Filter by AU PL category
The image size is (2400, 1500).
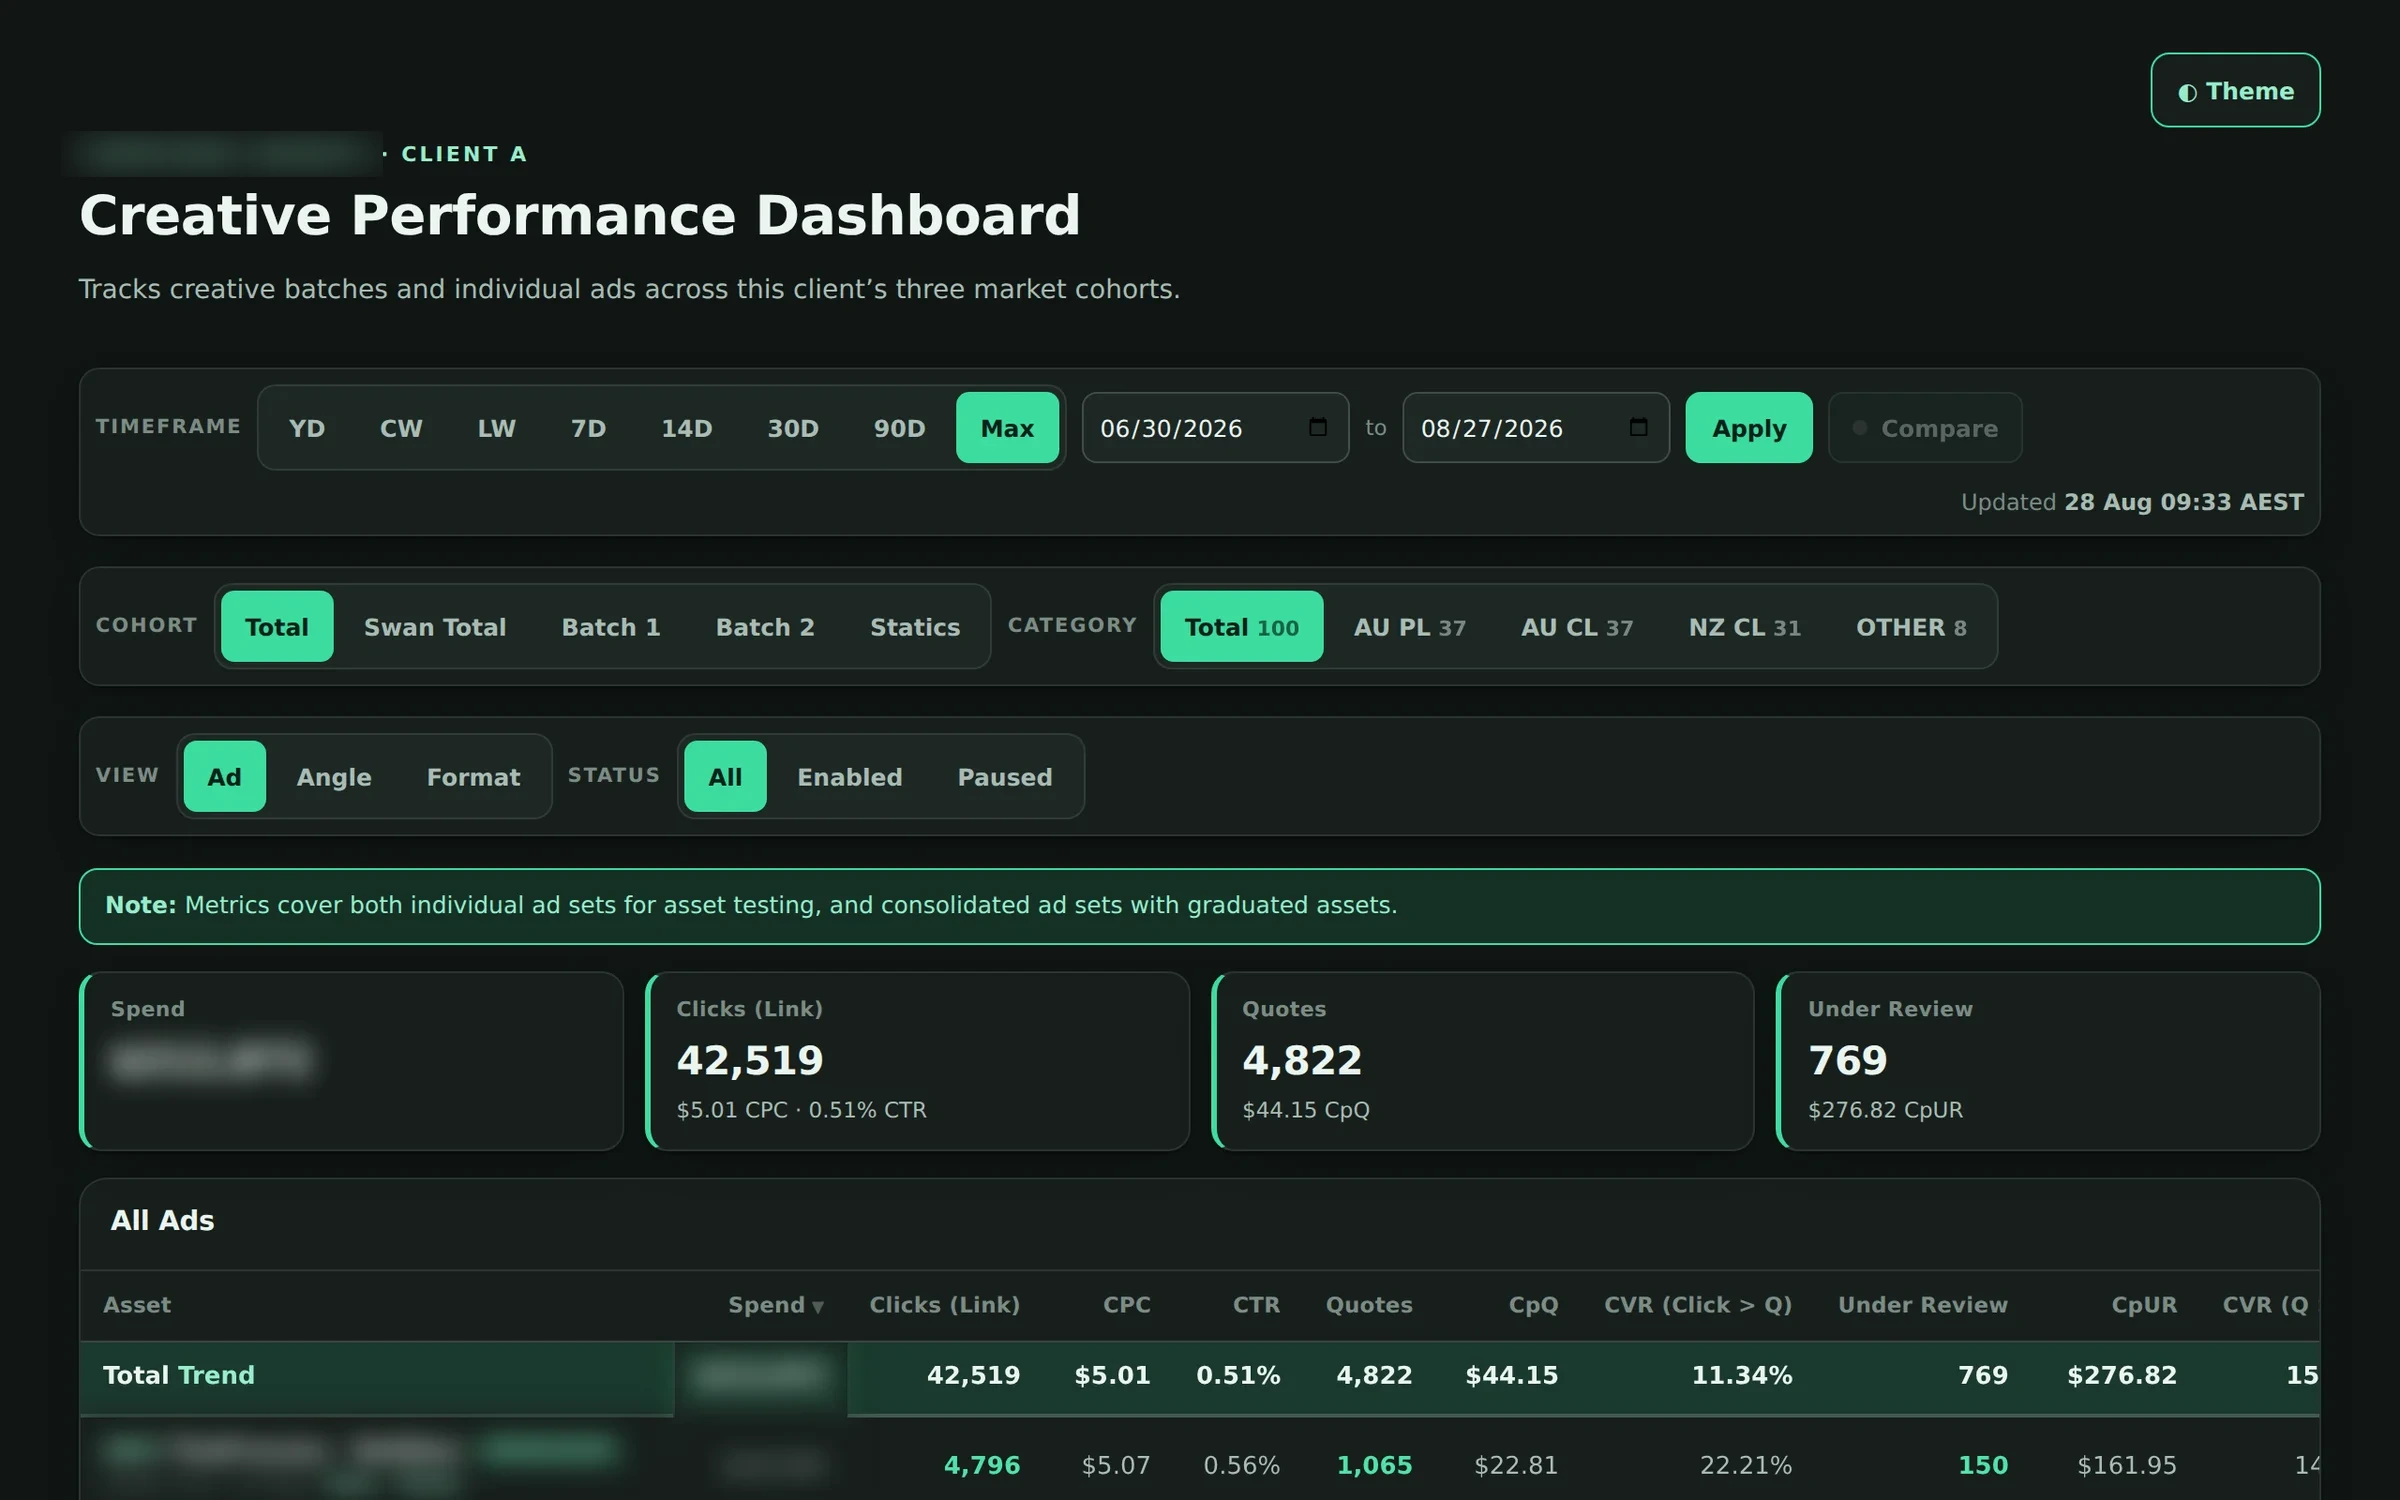[1410, 627]
